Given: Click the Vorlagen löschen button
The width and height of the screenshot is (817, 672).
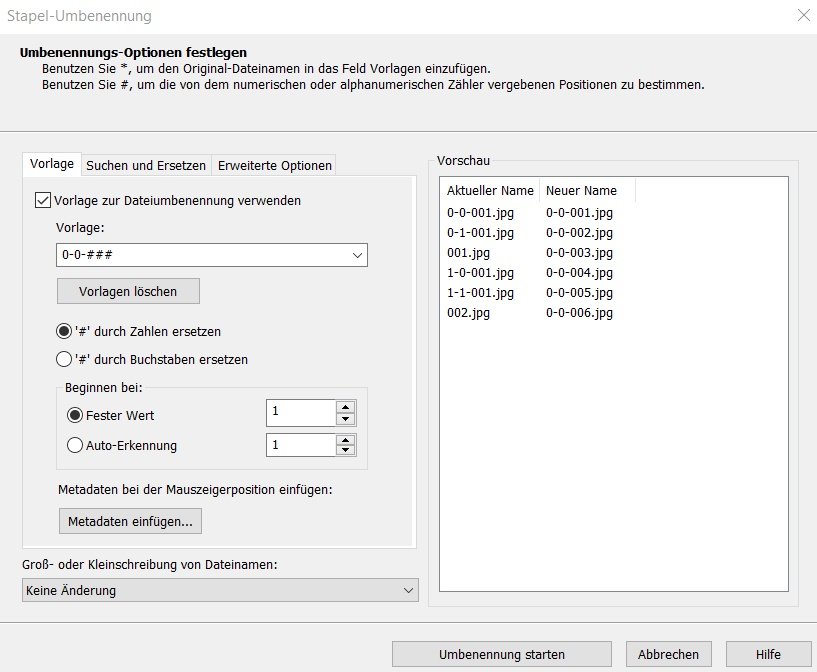Looking at the screenshot, I should coord(128,291).
